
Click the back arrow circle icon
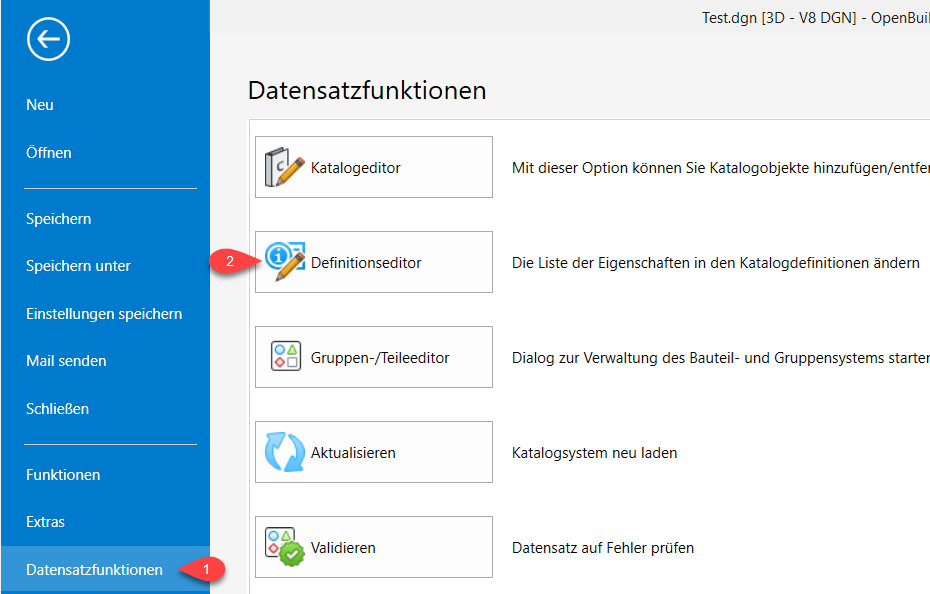(x=48, y=39)
